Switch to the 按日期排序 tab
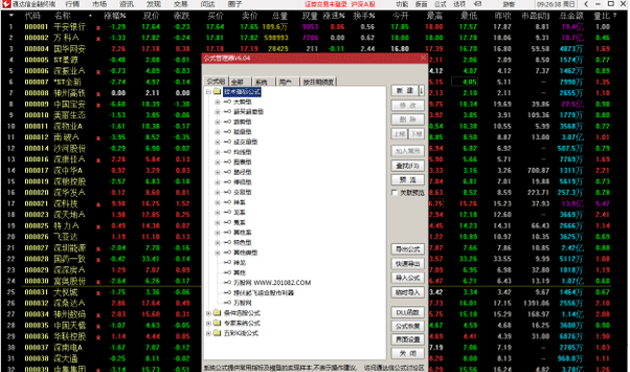The width and height of the screenshot is (630, 372). coord(318,82)
